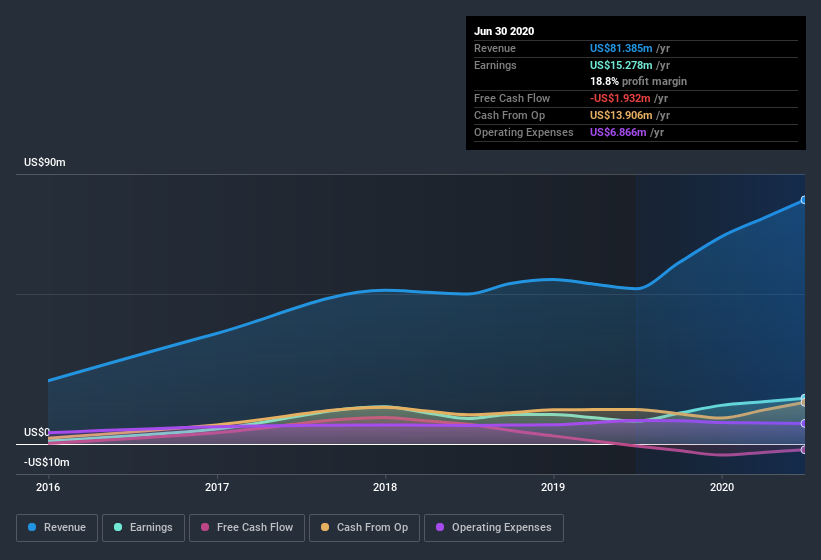
Task: Click the US$90m axis label
Action: (x=45, y=162)
